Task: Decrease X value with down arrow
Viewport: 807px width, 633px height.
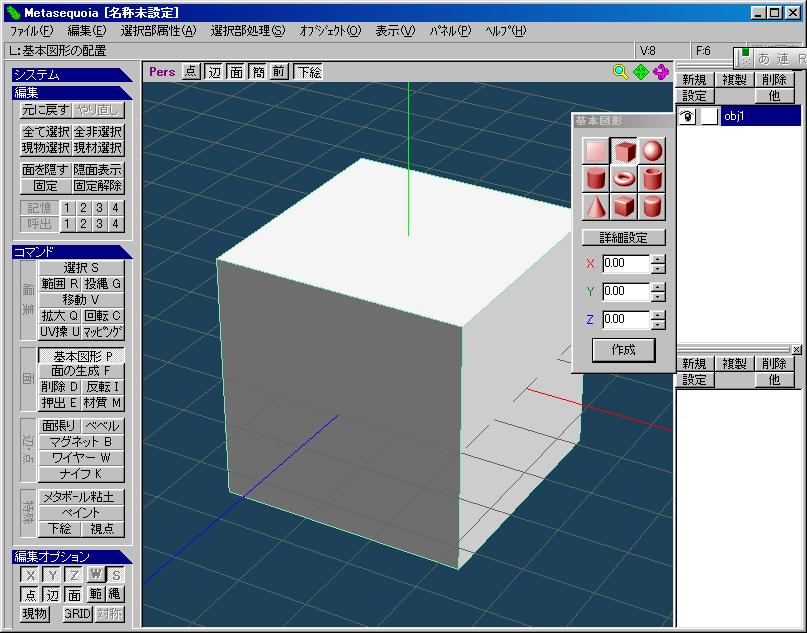Action: pos(658,268)
